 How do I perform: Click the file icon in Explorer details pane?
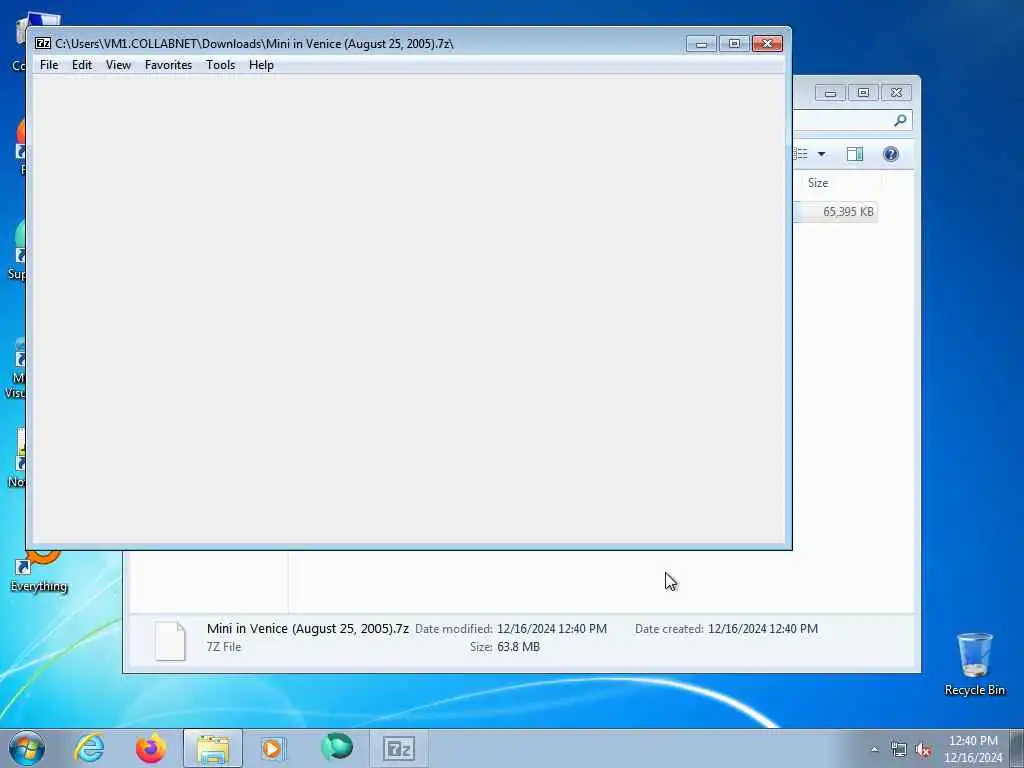click(x=170, y=641)
